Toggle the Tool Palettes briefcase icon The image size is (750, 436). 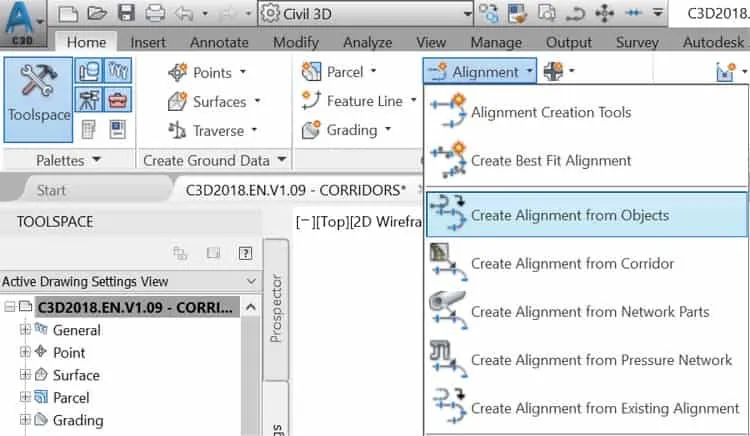118,99
